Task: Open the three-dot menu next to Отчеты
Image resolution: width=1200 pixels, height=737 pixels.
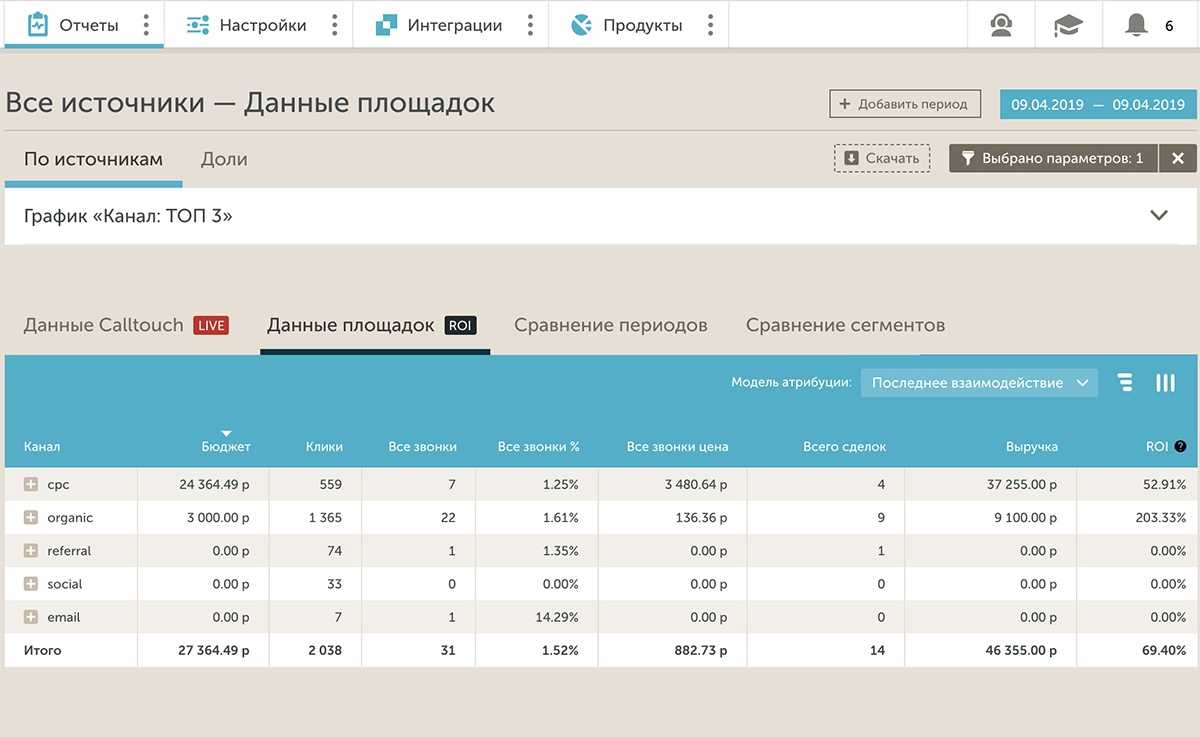Action: click(146, 25)
